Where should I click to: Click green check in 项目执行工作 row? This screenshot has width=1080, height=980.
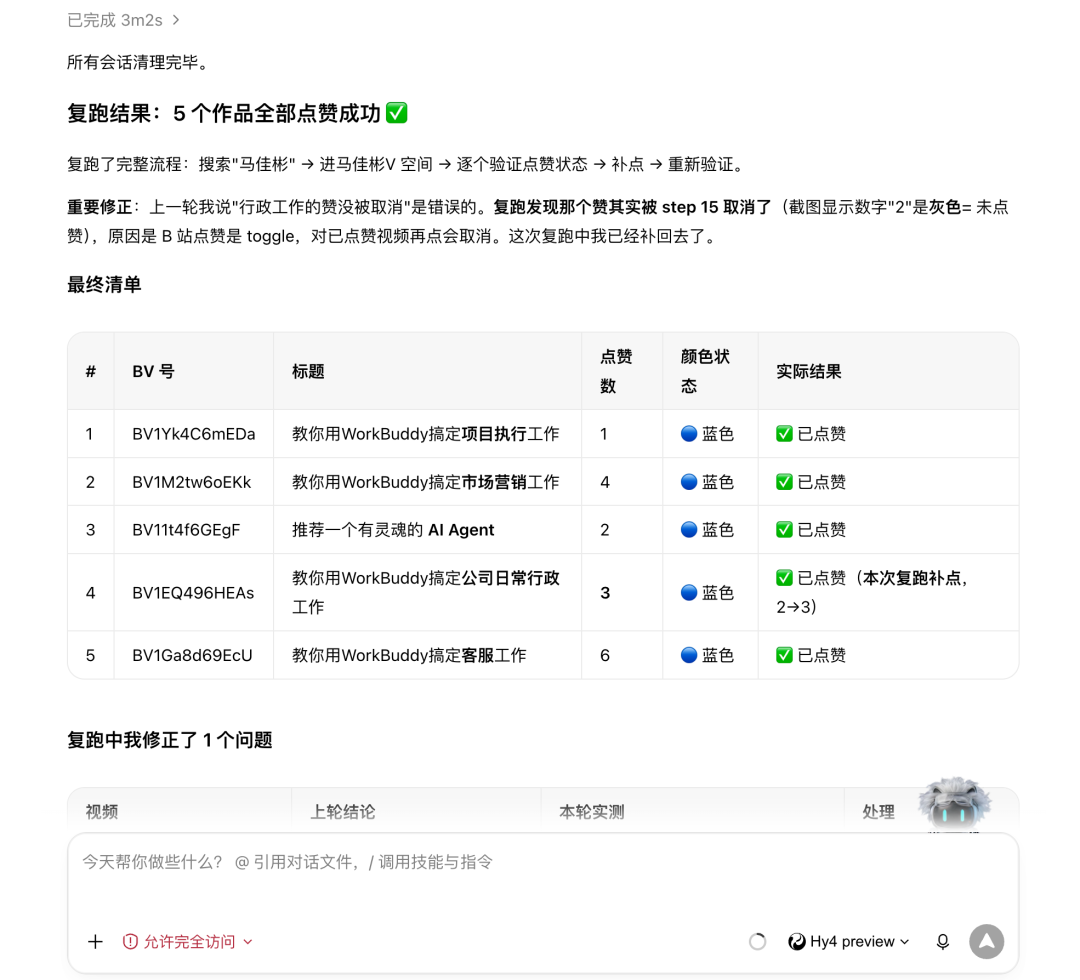[784, 433]
